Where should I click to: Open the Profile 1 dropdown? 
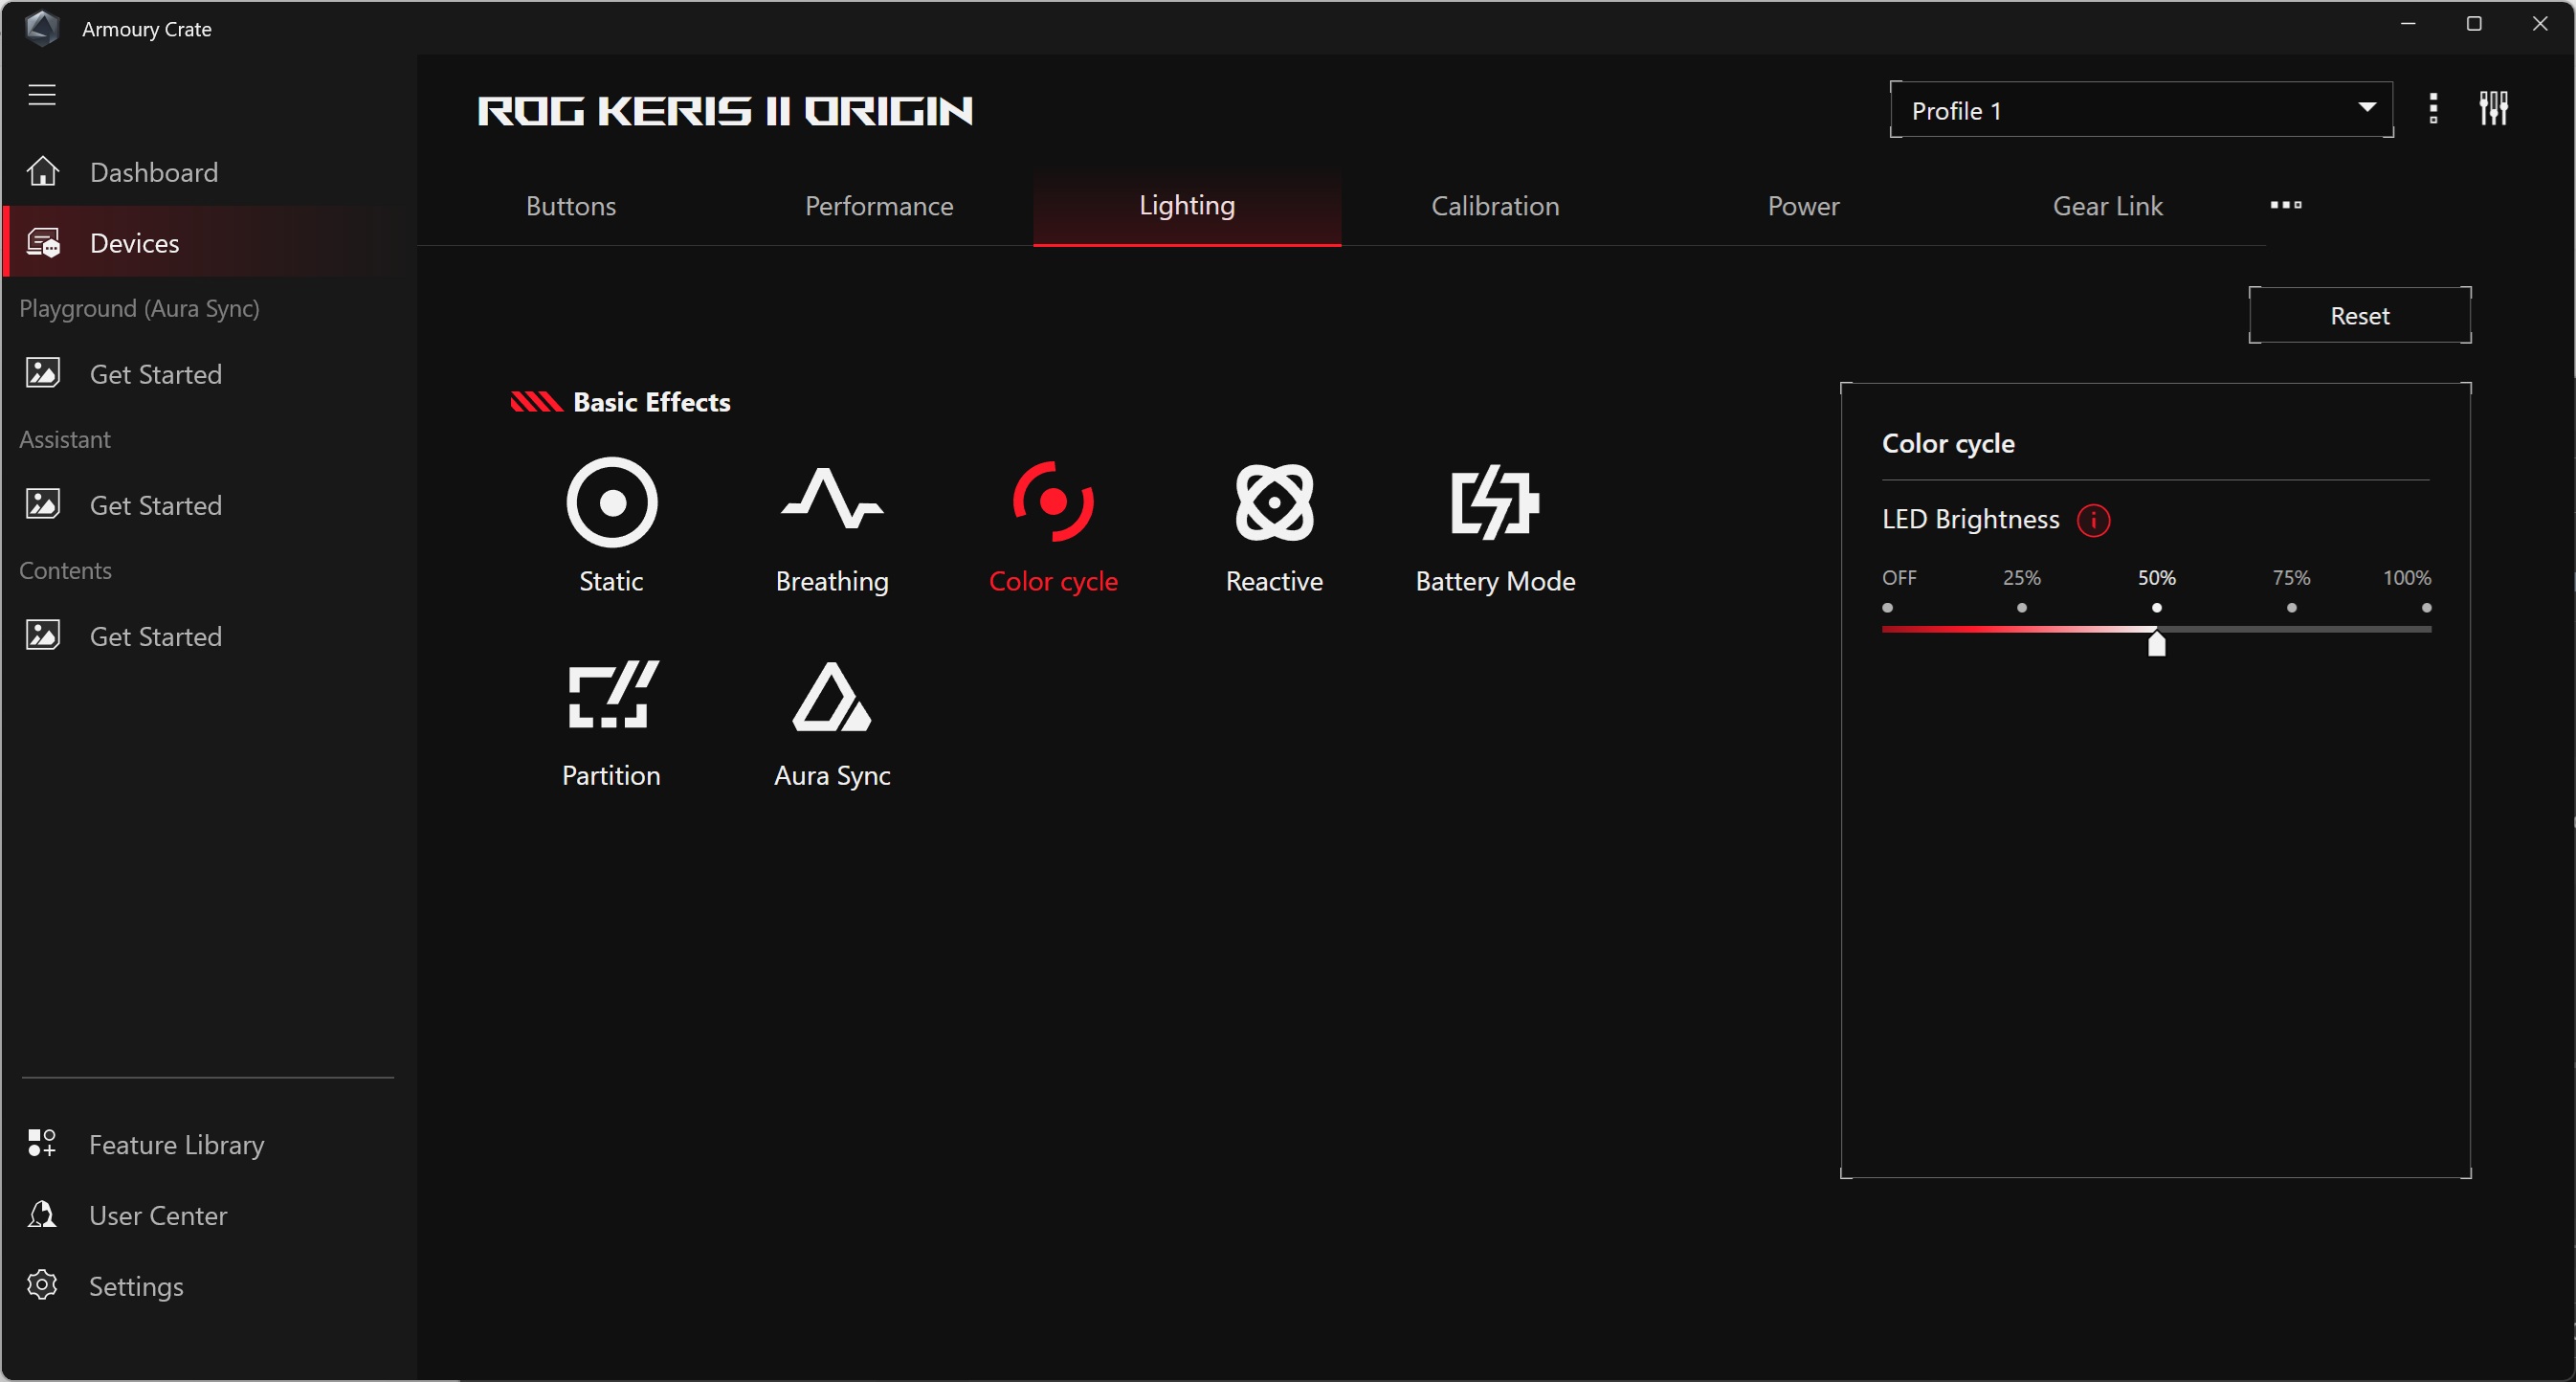click(2141, 110)
